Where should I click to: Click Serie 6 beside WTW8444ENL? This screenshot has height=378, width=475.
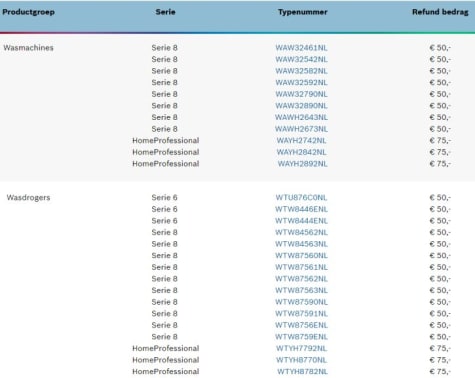pos(164,221)
